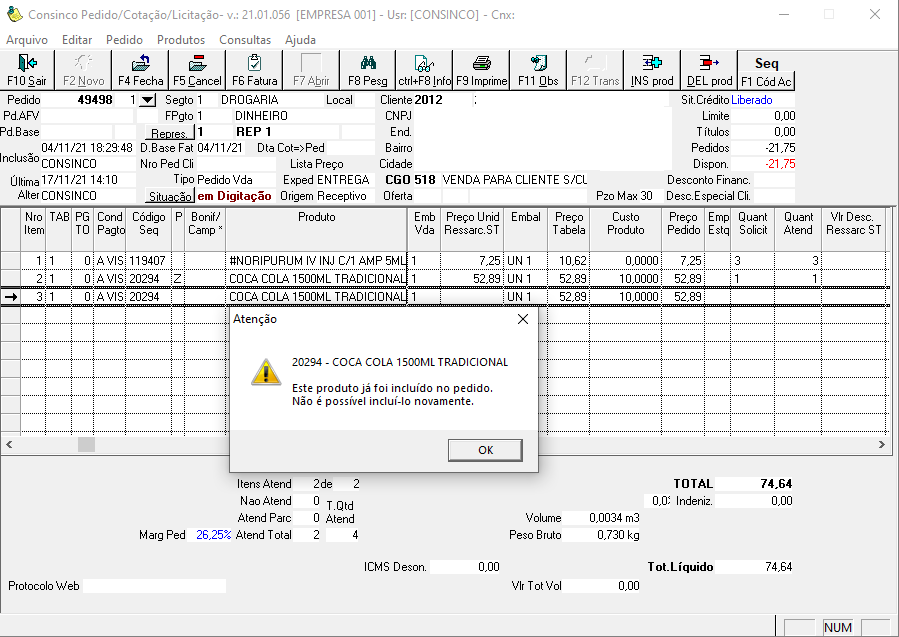Click the Custo Produto column header
This screenshot has width=899, height=637.
[x=625, y=229]
